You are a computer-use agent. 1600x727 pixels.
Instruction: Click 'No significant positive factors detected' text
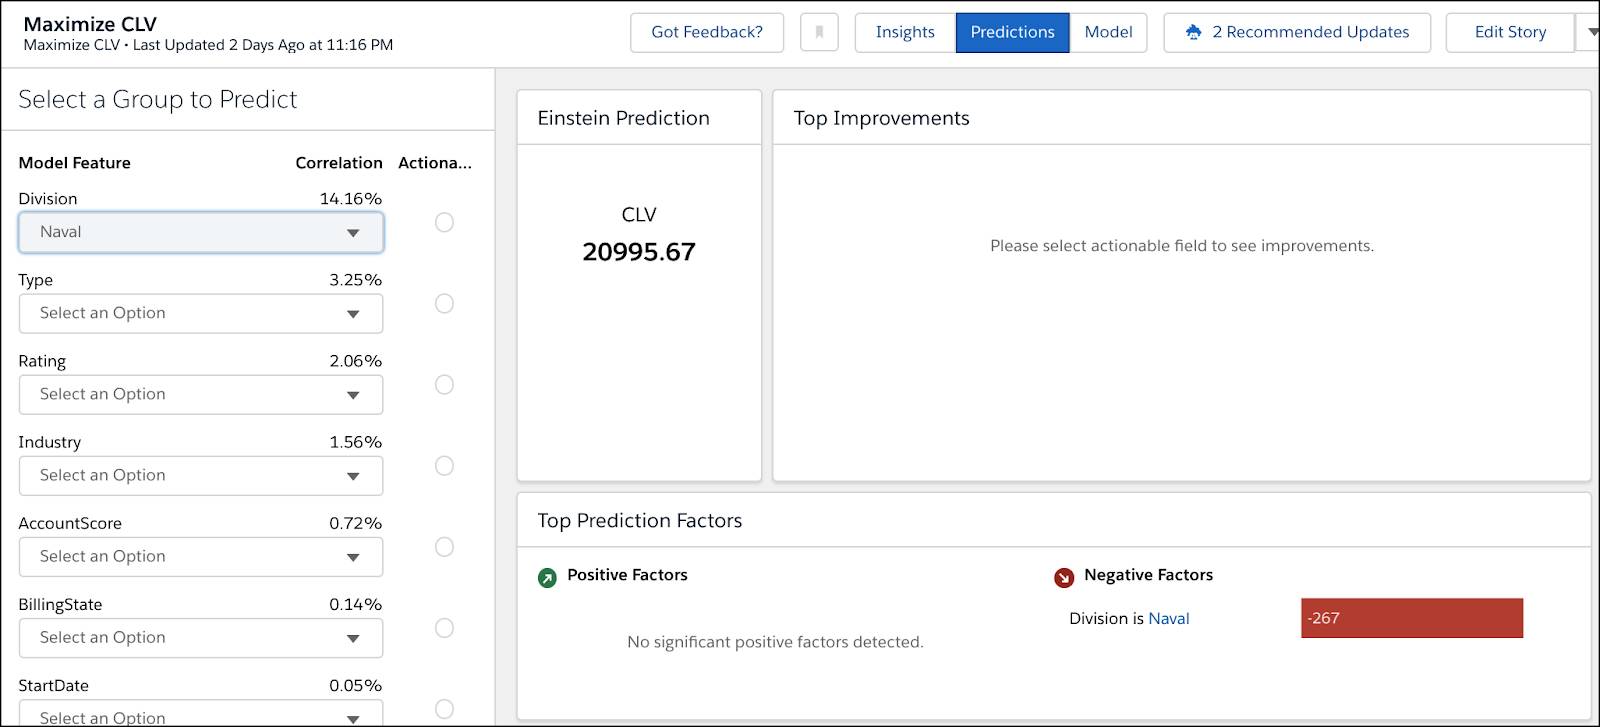pyautogui.click(x=775, y=642)
